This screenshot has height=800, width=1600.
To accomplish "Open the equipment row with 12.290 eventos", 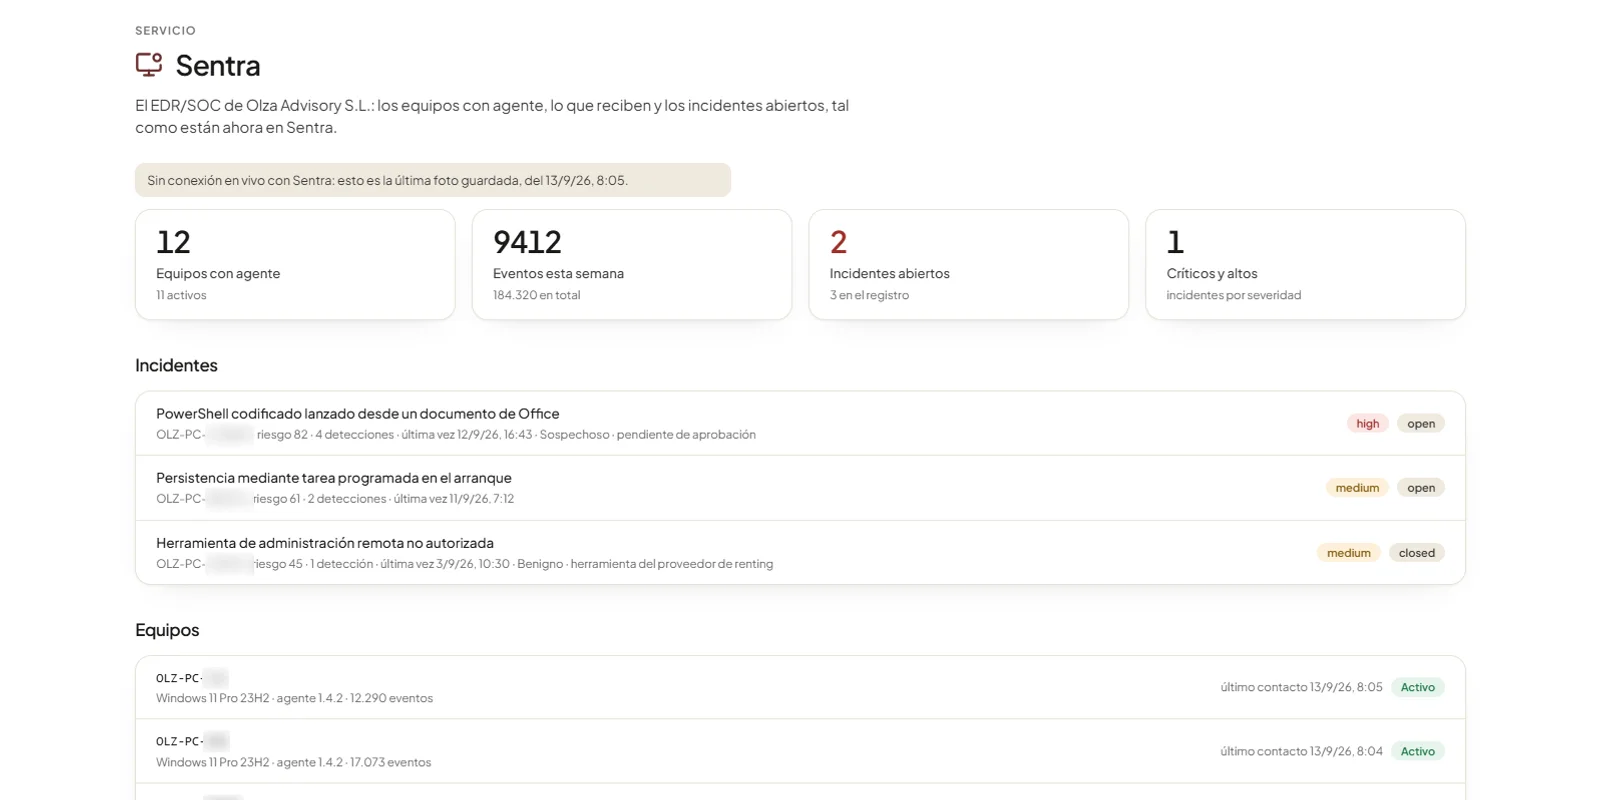I will point(800,688).
